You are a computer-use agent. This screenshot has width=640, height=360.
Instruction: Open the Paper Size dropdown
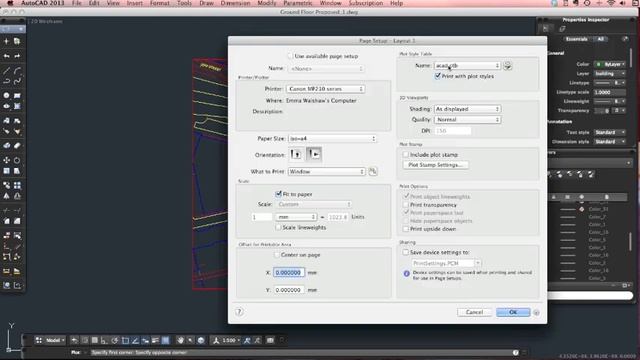332,139
